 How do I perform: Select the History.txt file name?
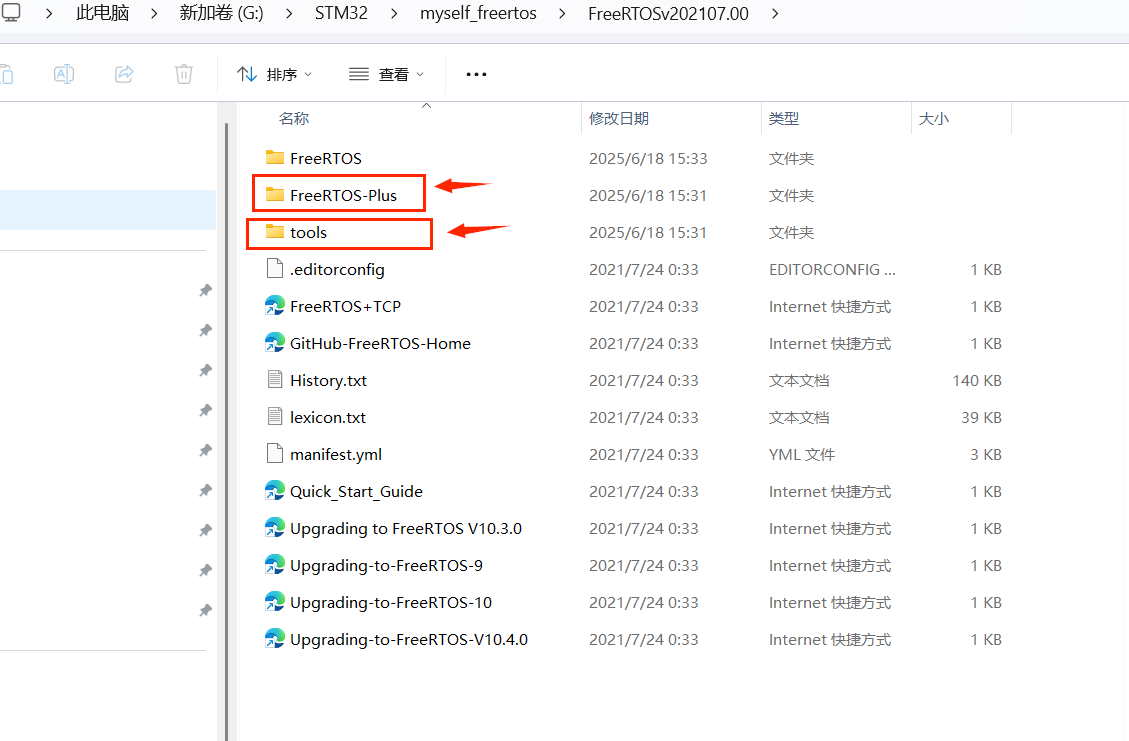tap(328, 380)
